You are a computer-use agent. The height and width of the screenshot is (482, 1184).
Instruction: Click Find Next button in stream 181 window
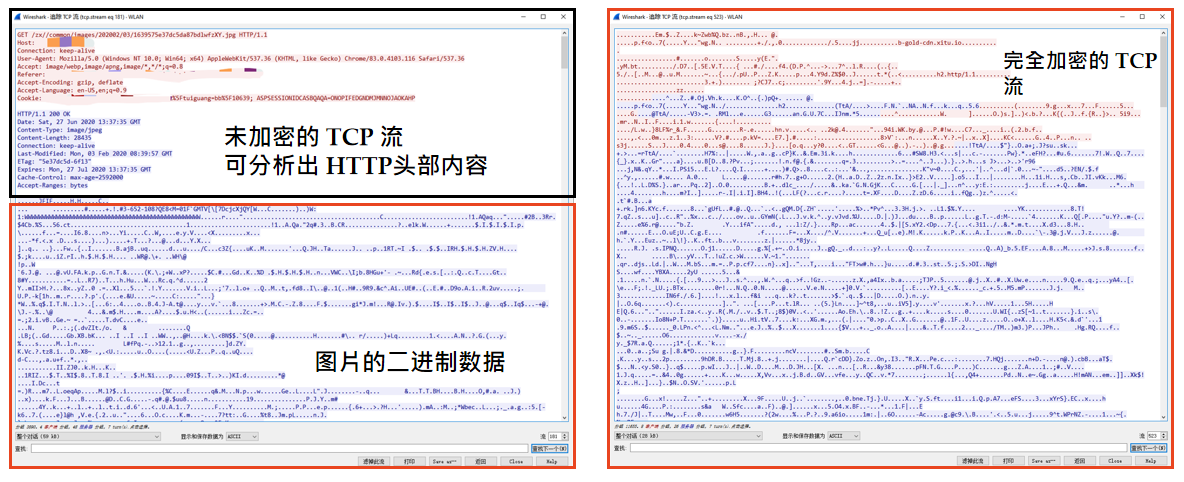click(x=549, y=449)
